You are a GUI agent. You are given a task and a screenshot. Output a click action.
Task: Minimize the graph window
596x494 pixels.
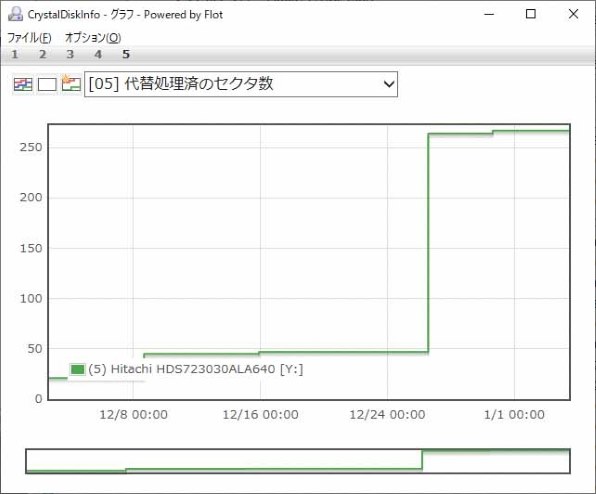[x=489, y=14]
